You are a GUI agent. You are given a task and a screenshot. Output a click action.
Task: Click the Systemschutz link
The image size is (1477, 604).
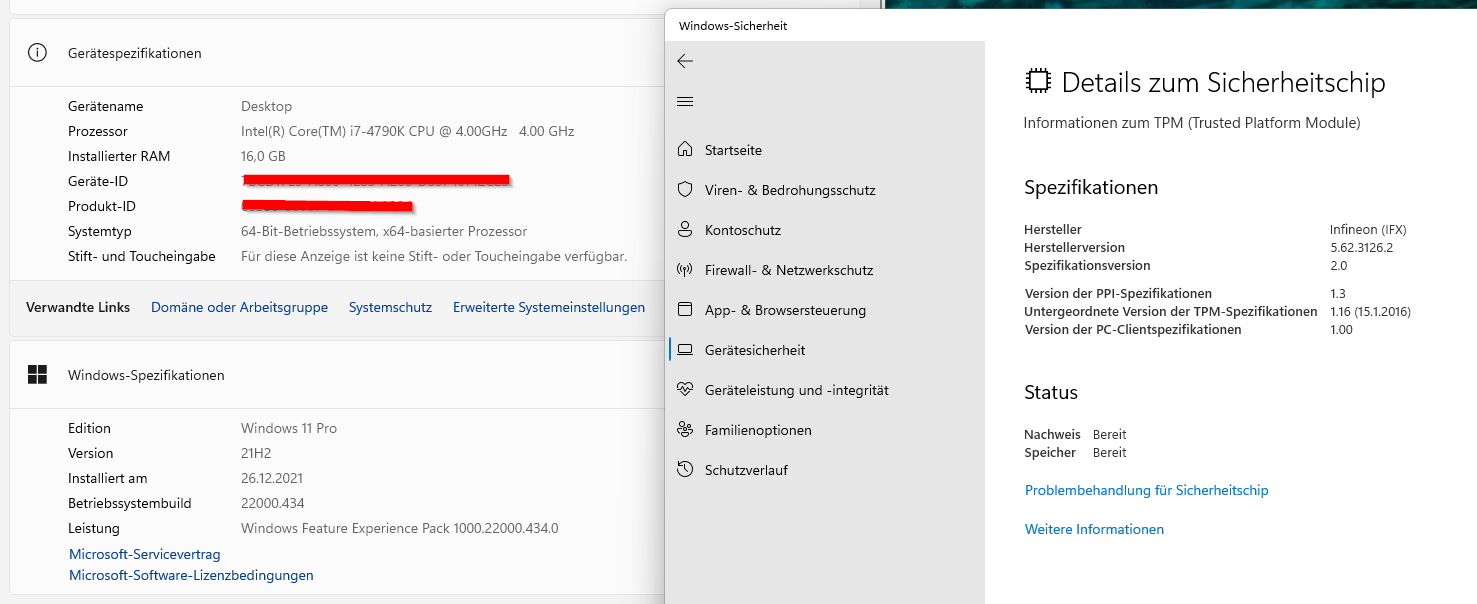(390, 308)
